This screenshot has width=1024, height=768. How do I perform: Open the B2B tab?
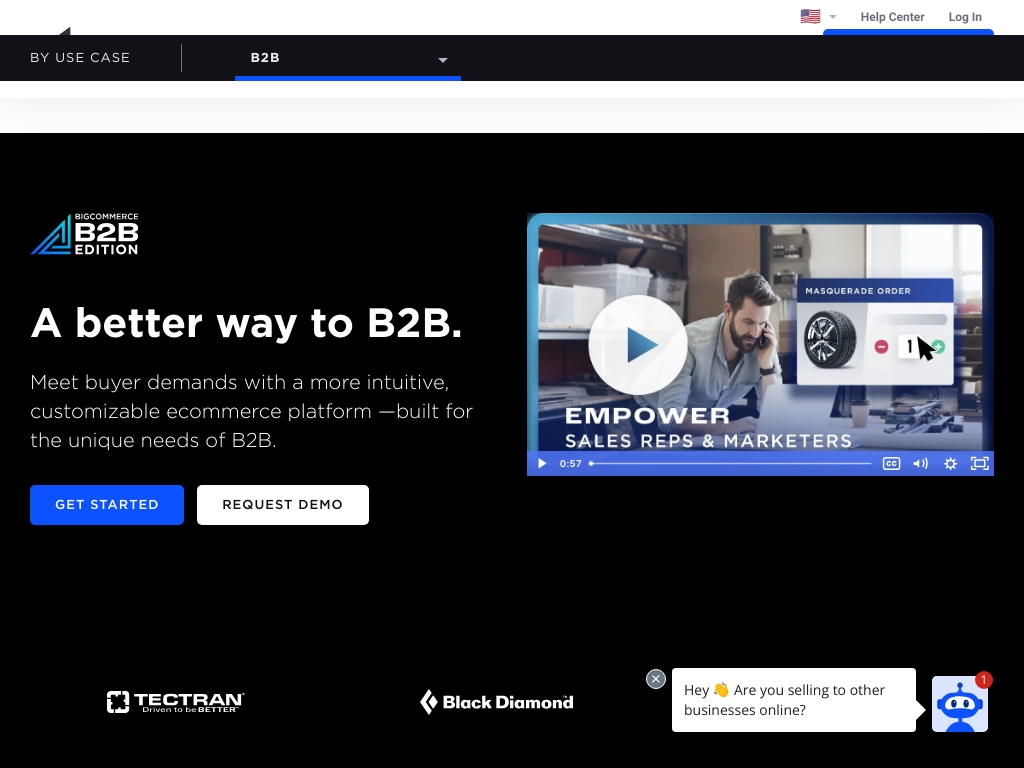265,58
